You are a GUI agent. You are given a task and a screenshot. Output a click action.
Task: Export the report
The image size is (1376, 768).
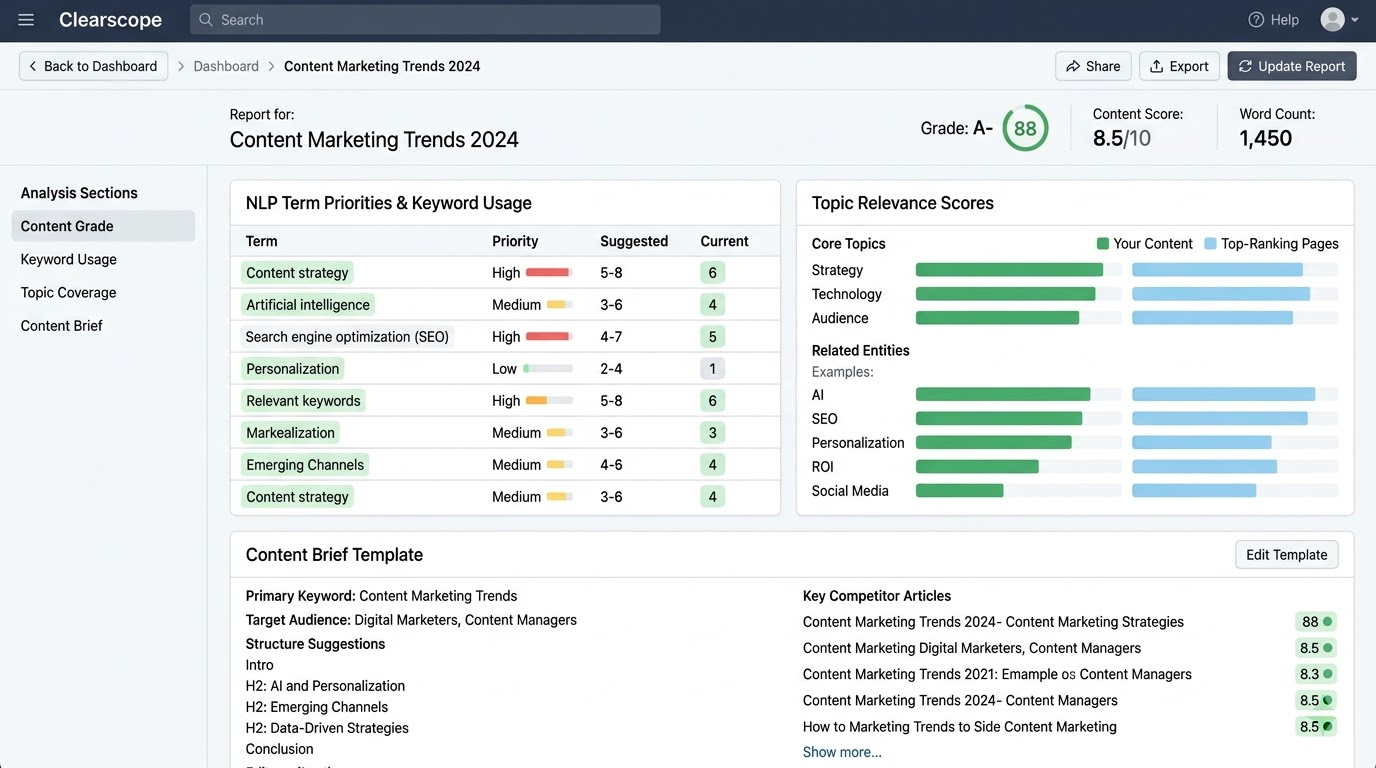[1179, 66]
